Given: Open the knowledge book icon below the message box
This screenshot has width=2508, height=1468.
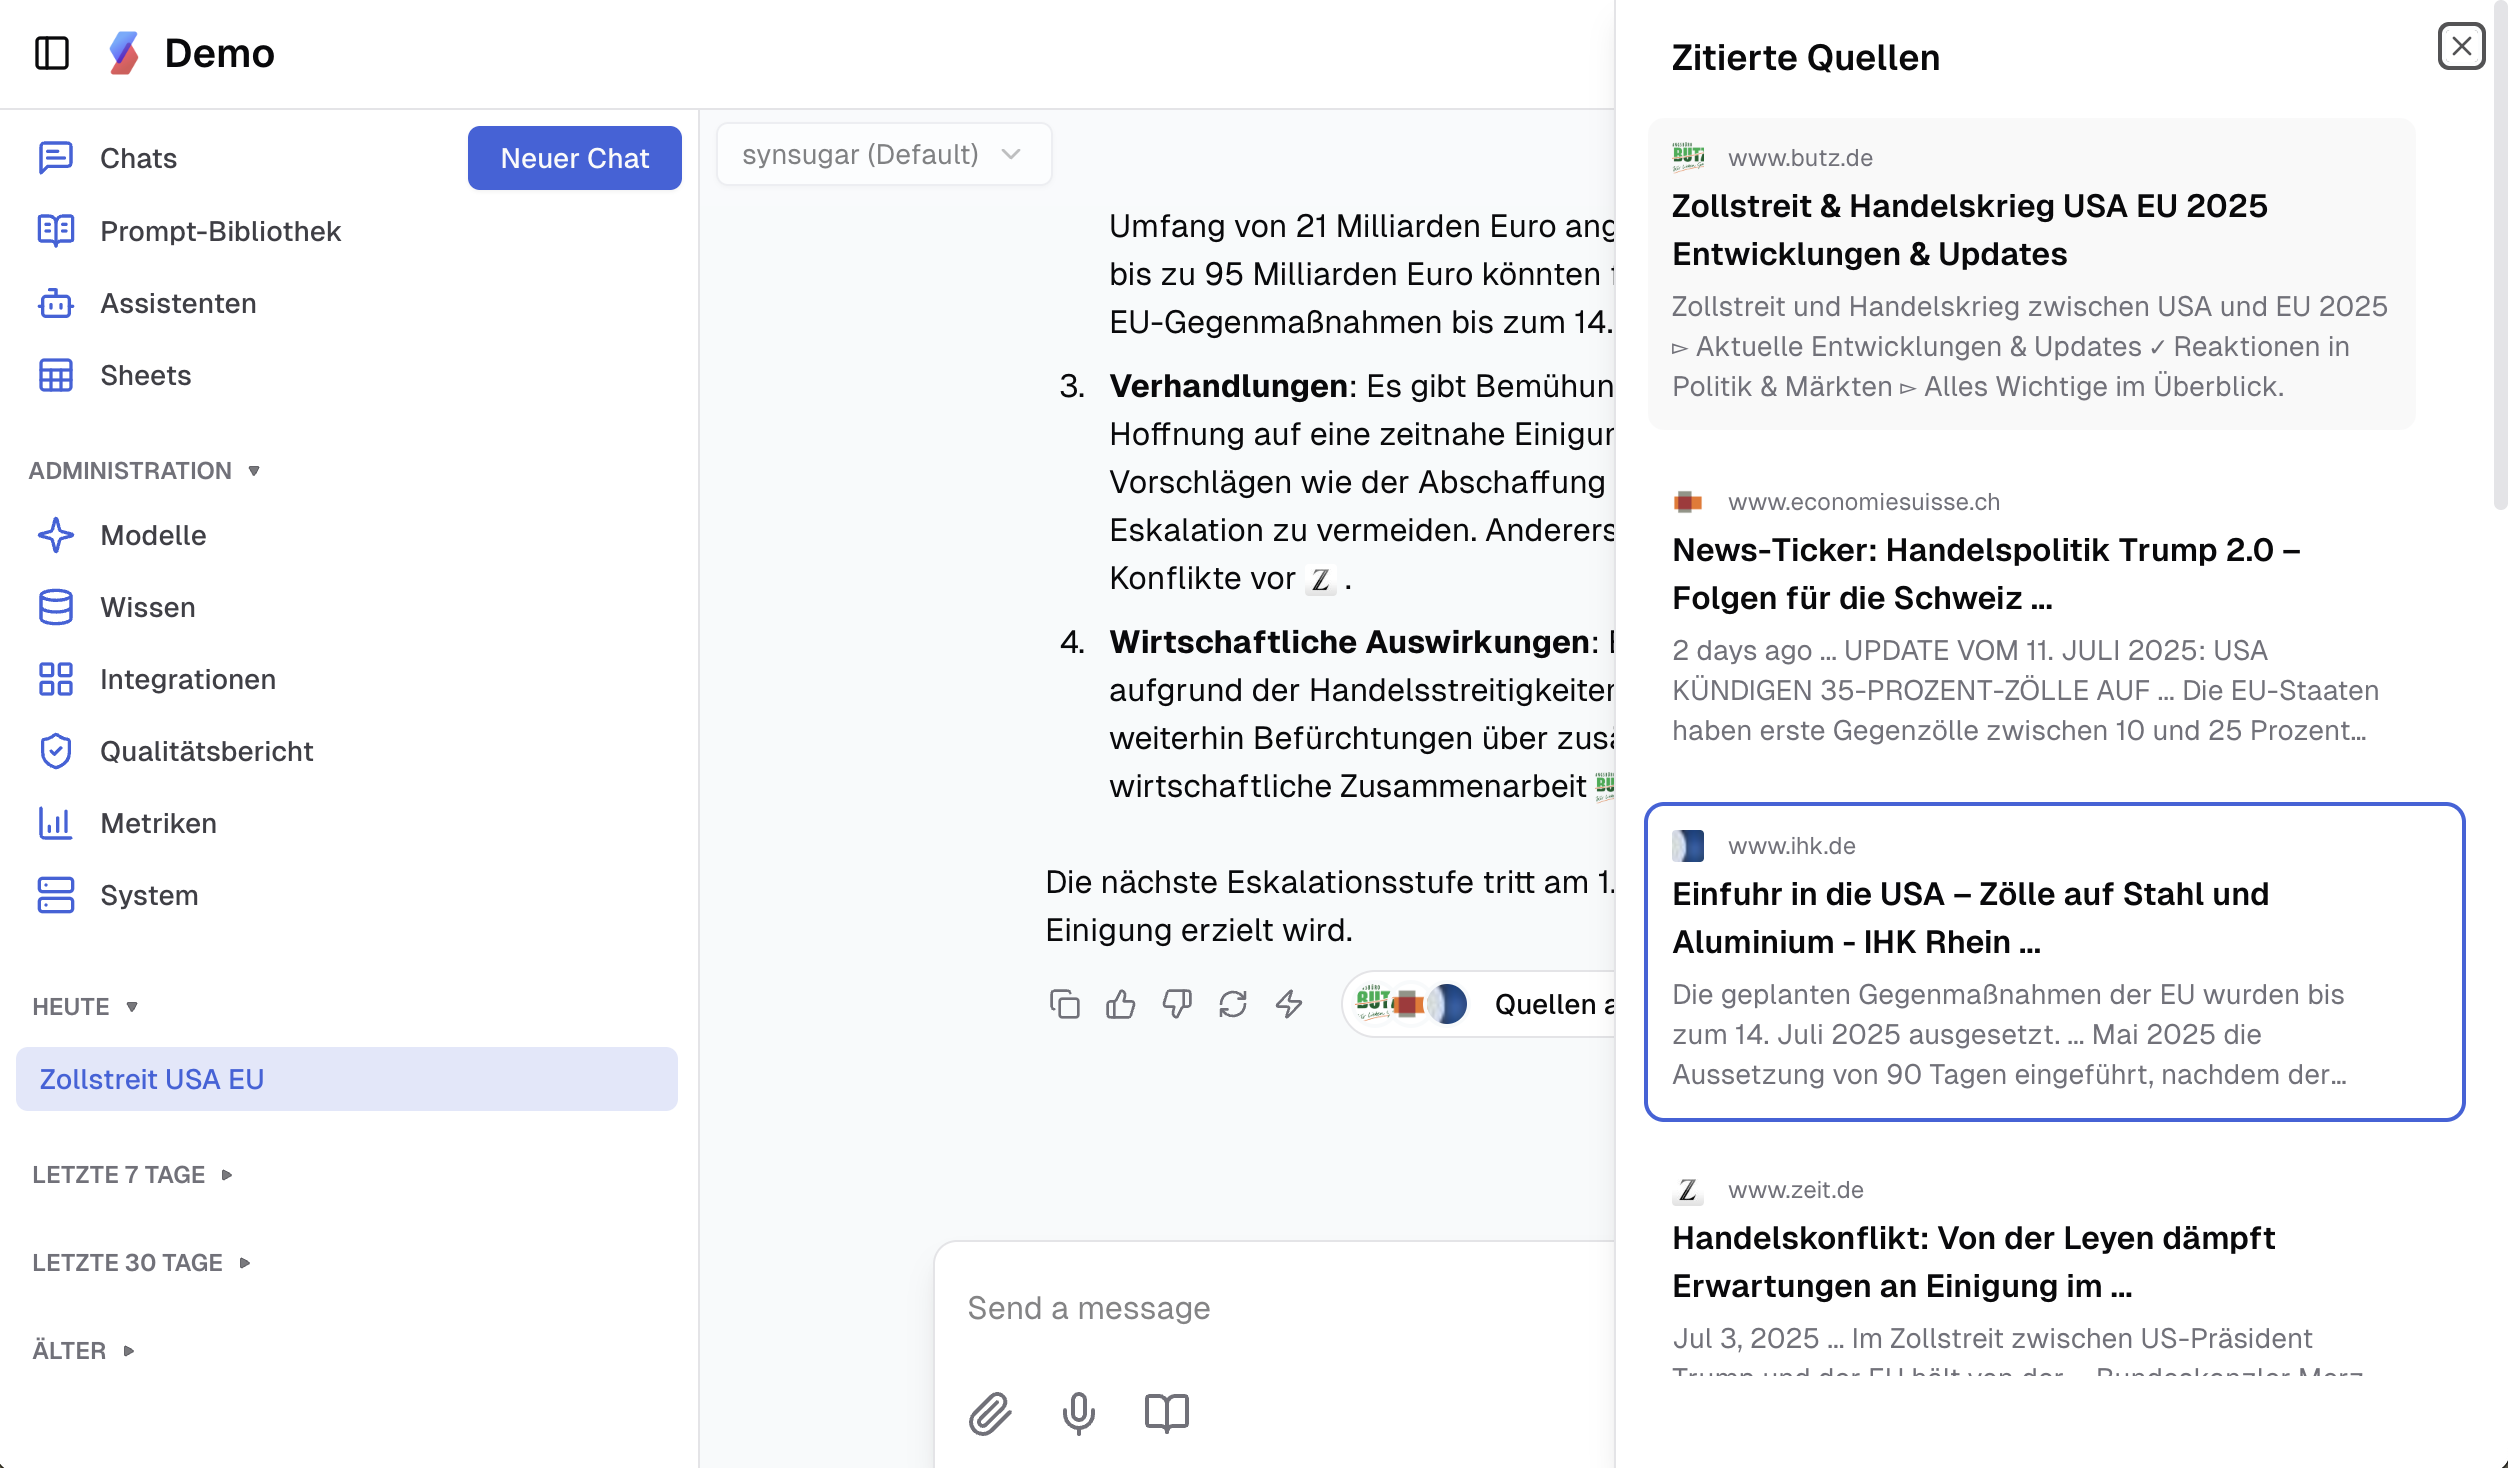Looking at the screenshot, I should 1166,1414.
